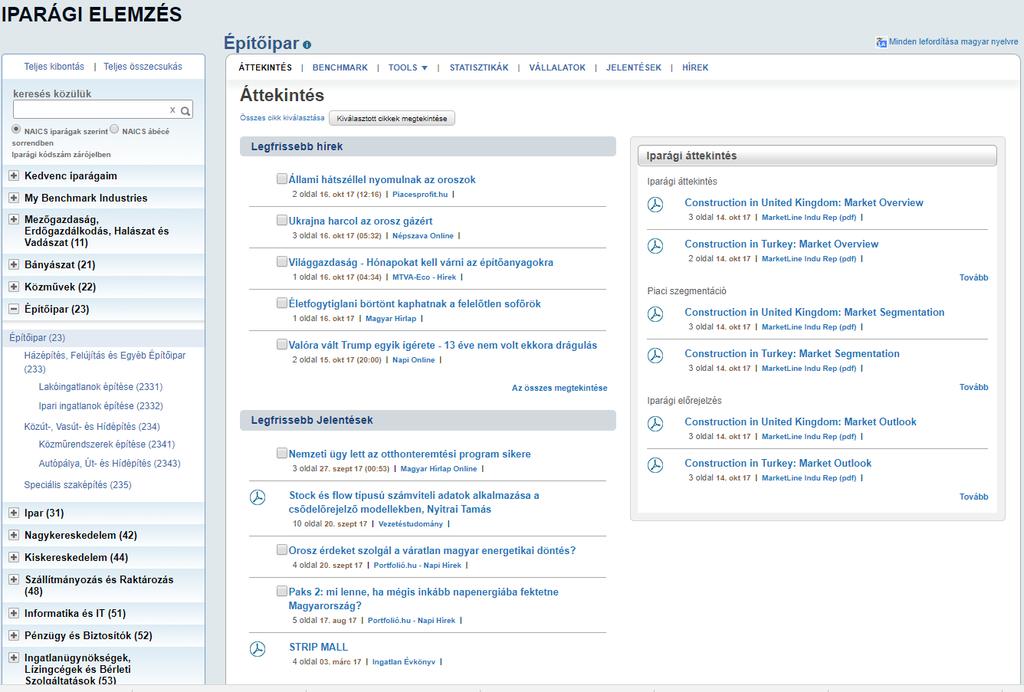Open PDF icon for Turkey Market Overview
Viewport: 1024px width, 692px height.
[655, 246]
